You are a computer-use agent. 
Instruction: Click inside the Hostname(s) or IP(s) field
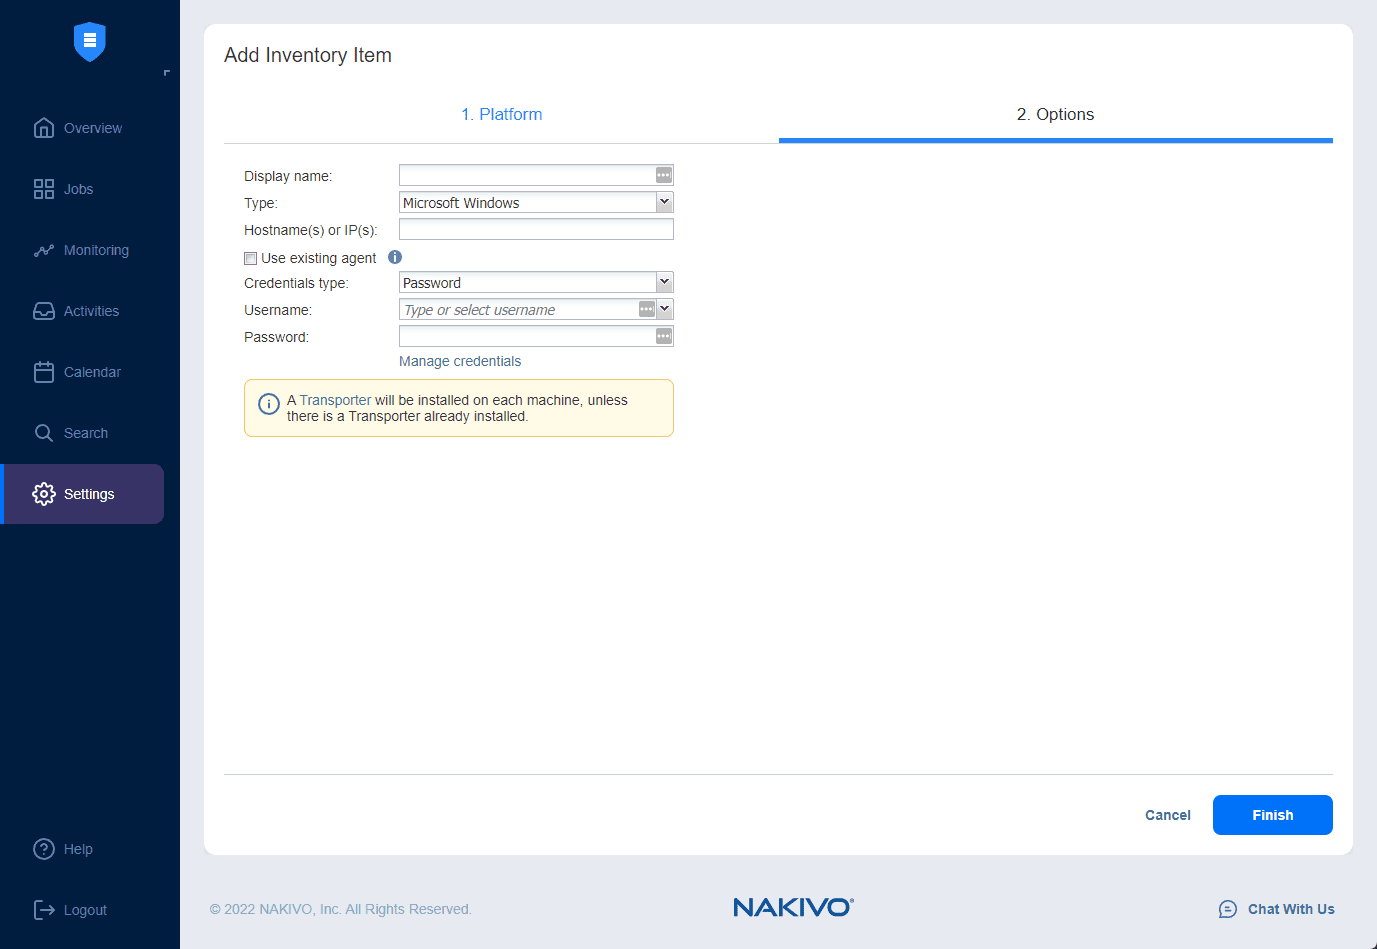click(x=535, y=229)
